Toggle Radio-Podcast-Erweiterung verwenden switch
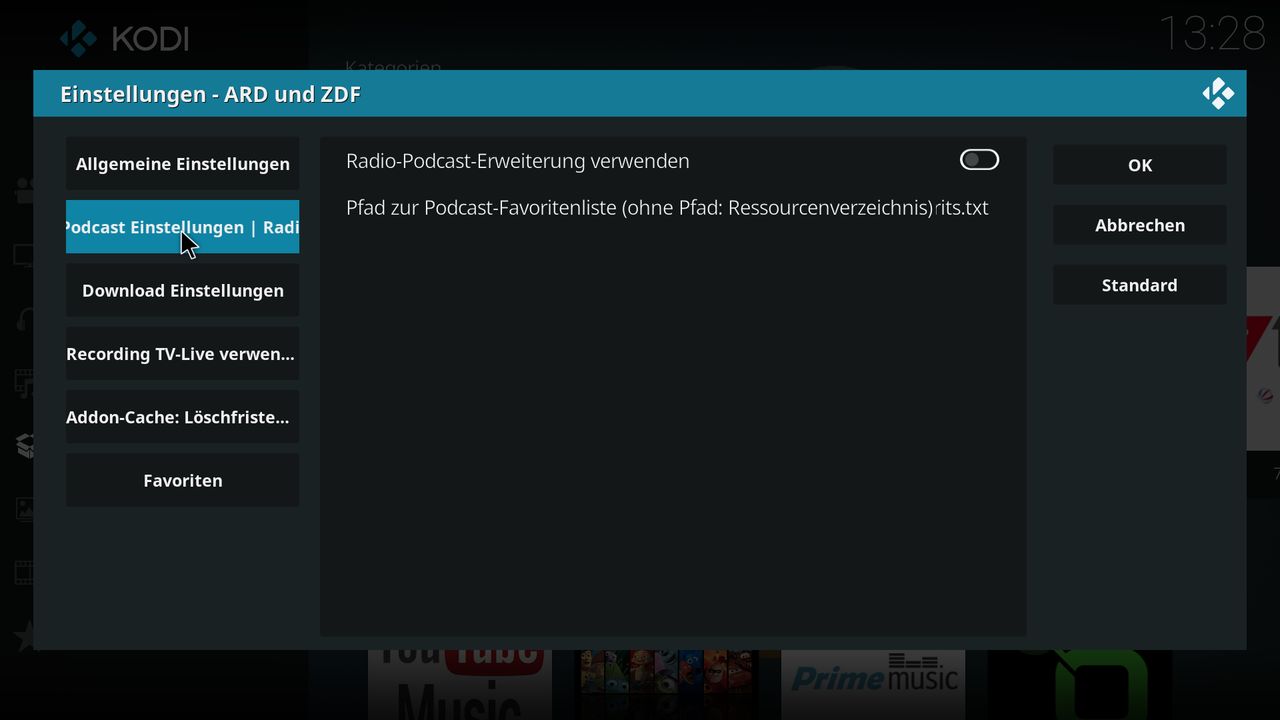 [x=979, y=160]
